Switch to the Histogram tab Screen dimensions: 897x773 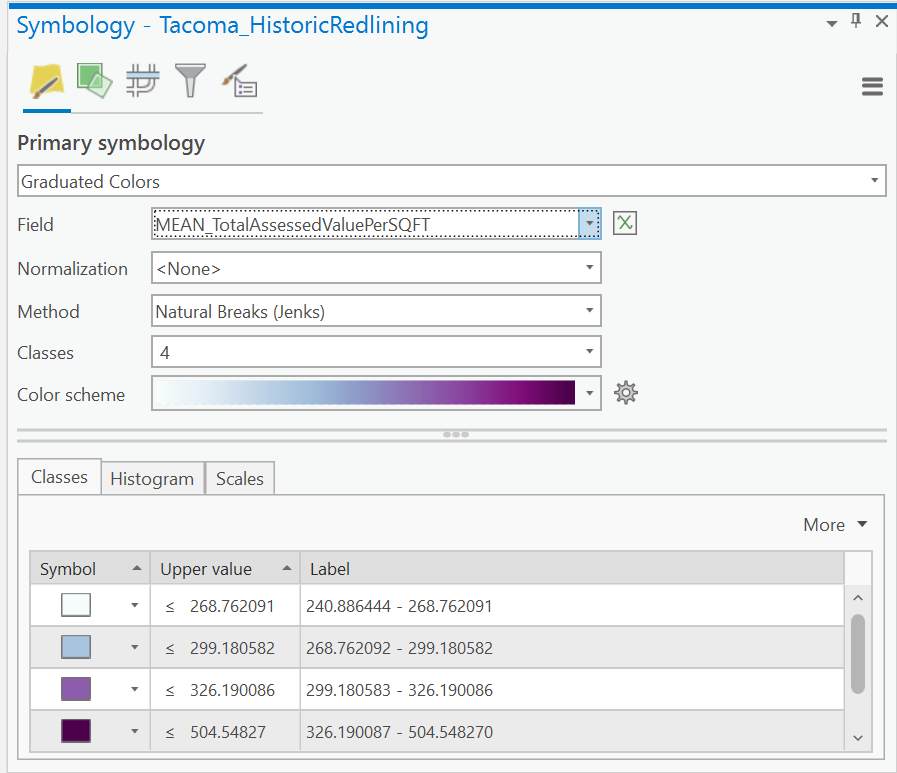pos(152,478)
